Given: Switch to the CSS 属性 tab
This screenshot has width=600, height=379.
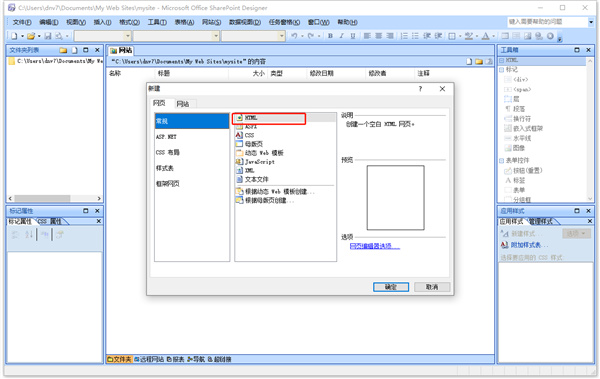Looking at the screenshot, I should pos(51,221).
